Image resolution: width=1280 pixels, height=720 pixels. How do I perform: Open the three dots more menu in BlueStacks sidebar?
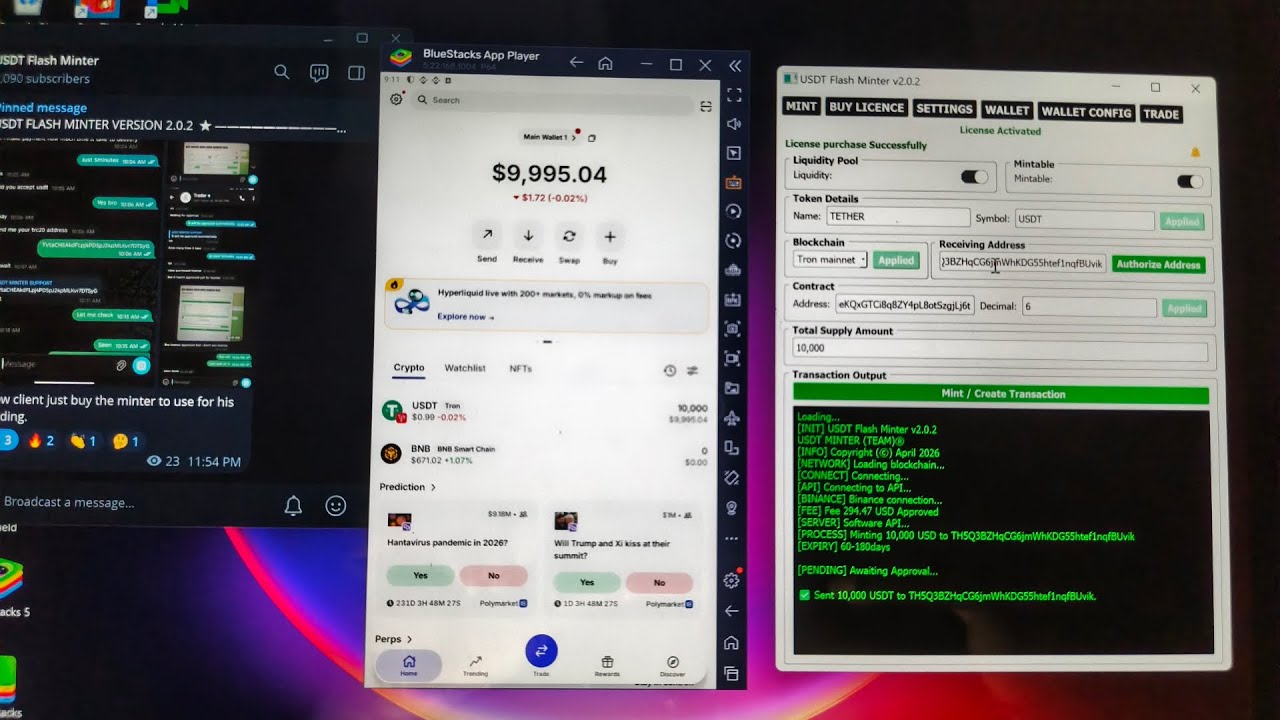(x=732, y=539)
